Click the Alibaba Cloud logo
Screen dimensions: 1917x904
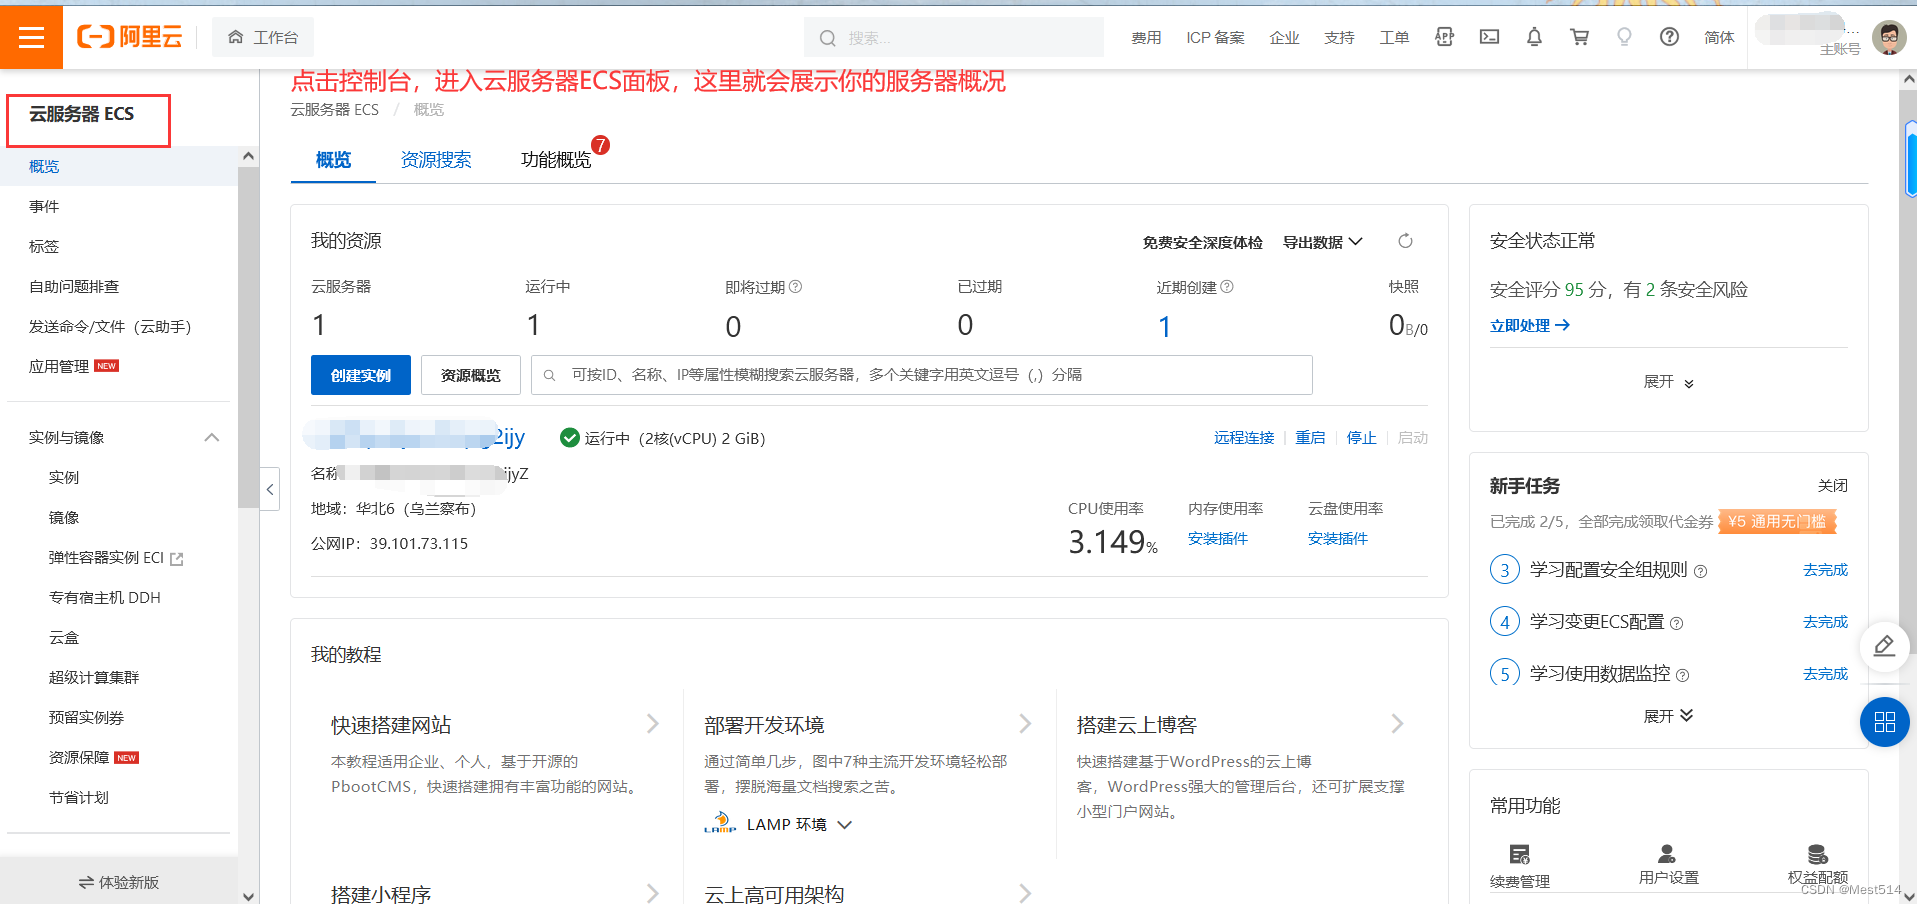pos(129,37)
